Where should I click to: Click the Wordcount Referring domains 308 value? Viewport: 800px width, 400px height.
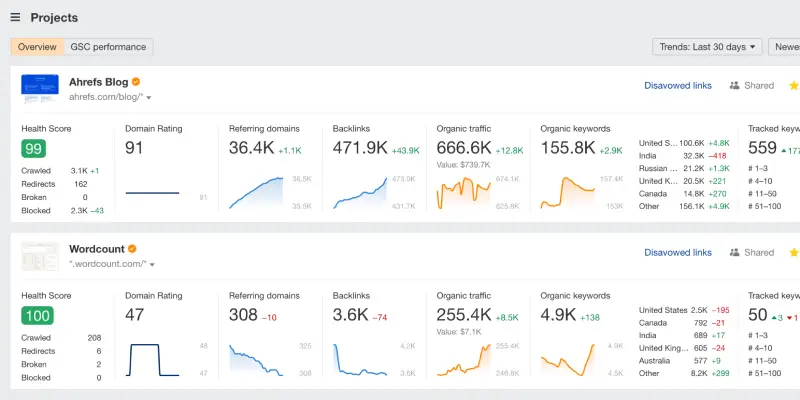243,315
